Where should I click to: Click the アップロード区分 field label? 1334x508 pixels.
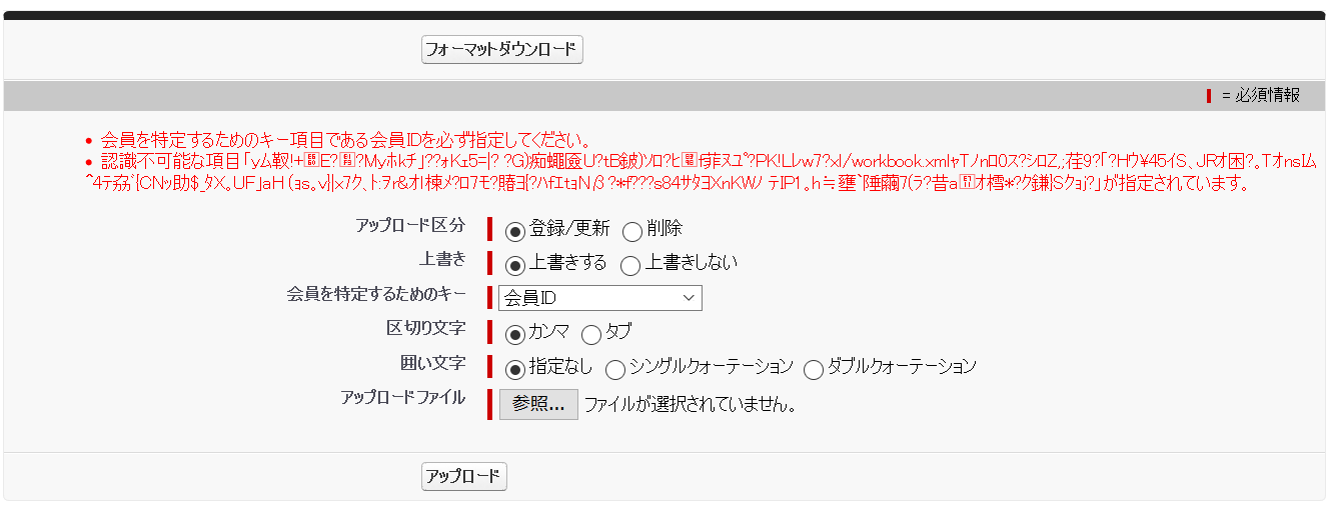(410, 225)
